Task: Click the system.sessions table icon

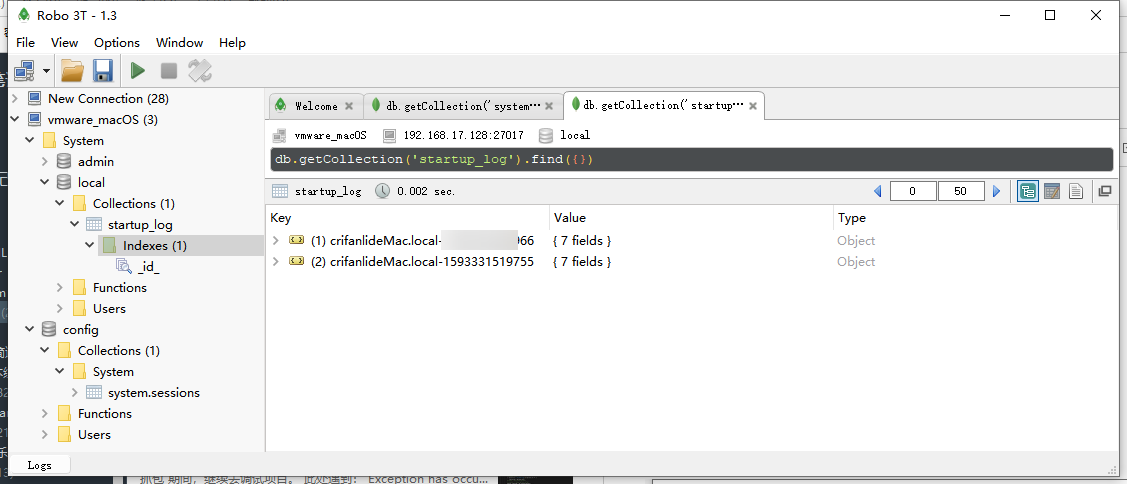Action: [93, 393]
